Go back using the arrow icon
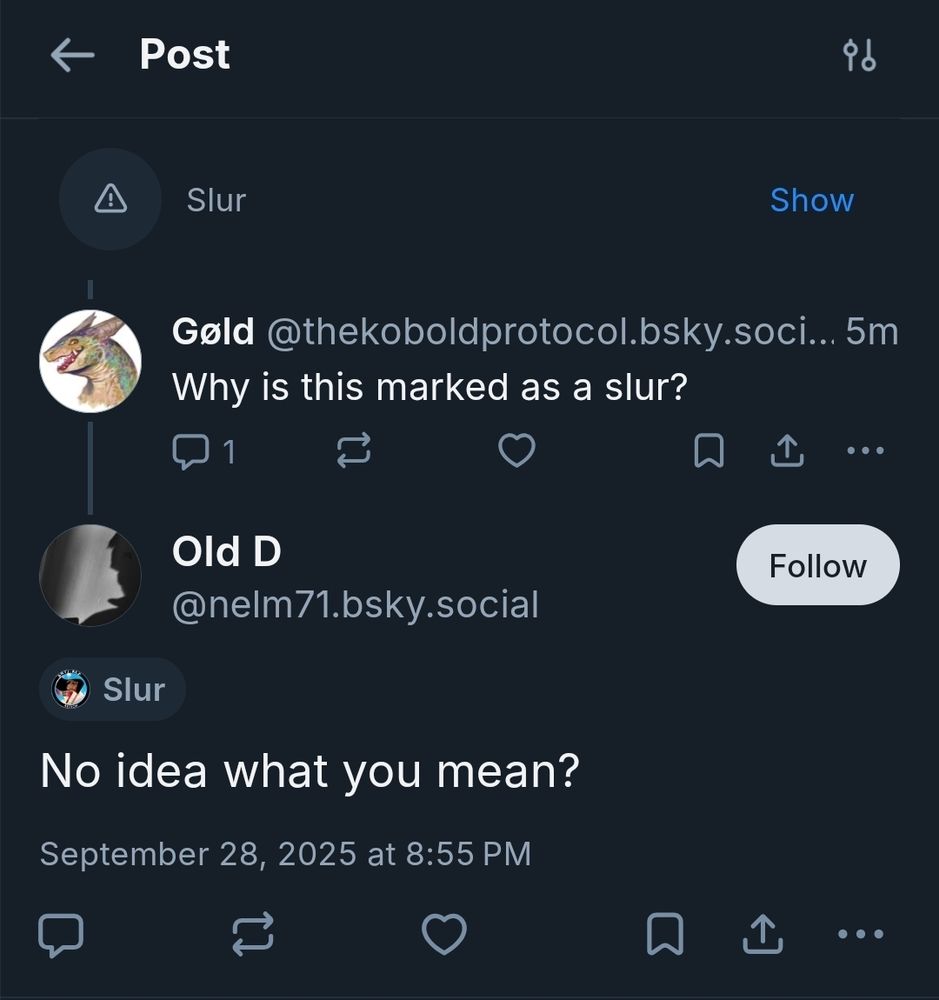Viewport: 939px width, 1000px height. pos(71,56)
